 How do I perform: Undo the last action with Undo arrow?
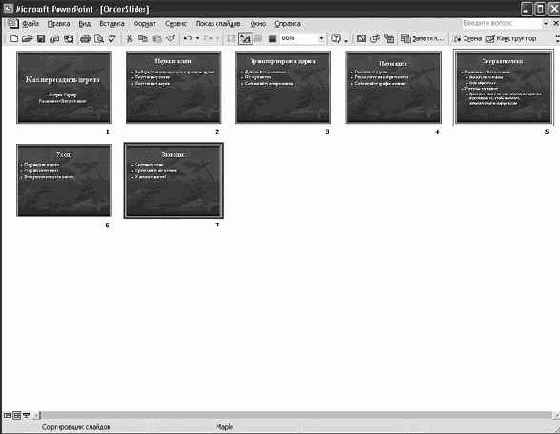click(x=188, y=38)
